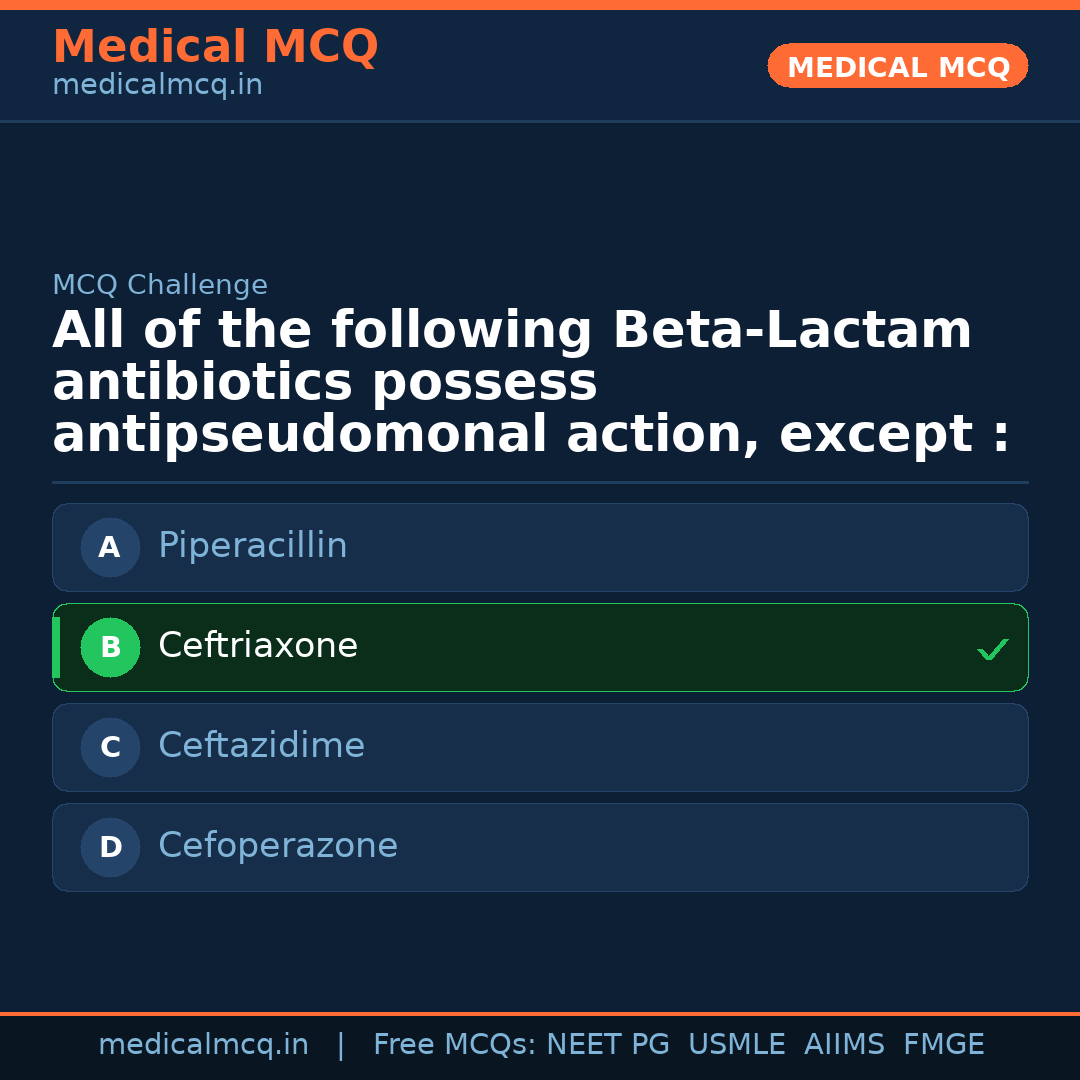Select the option A letter circle
Screen dimensions: 1080x1080
tap(110, 547)
